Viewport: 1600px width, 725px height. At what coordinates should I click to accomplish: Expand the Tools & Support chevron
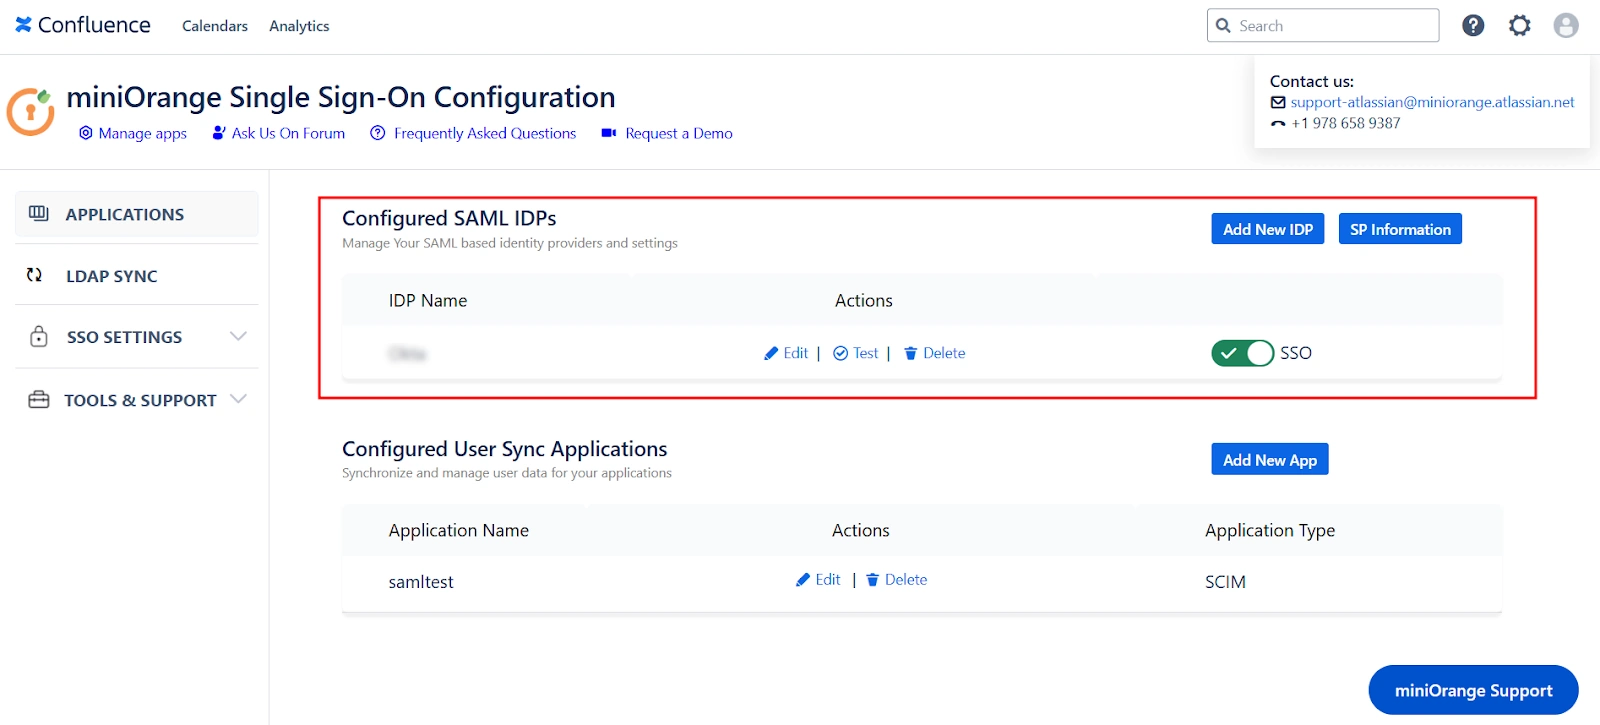(238, 398)
